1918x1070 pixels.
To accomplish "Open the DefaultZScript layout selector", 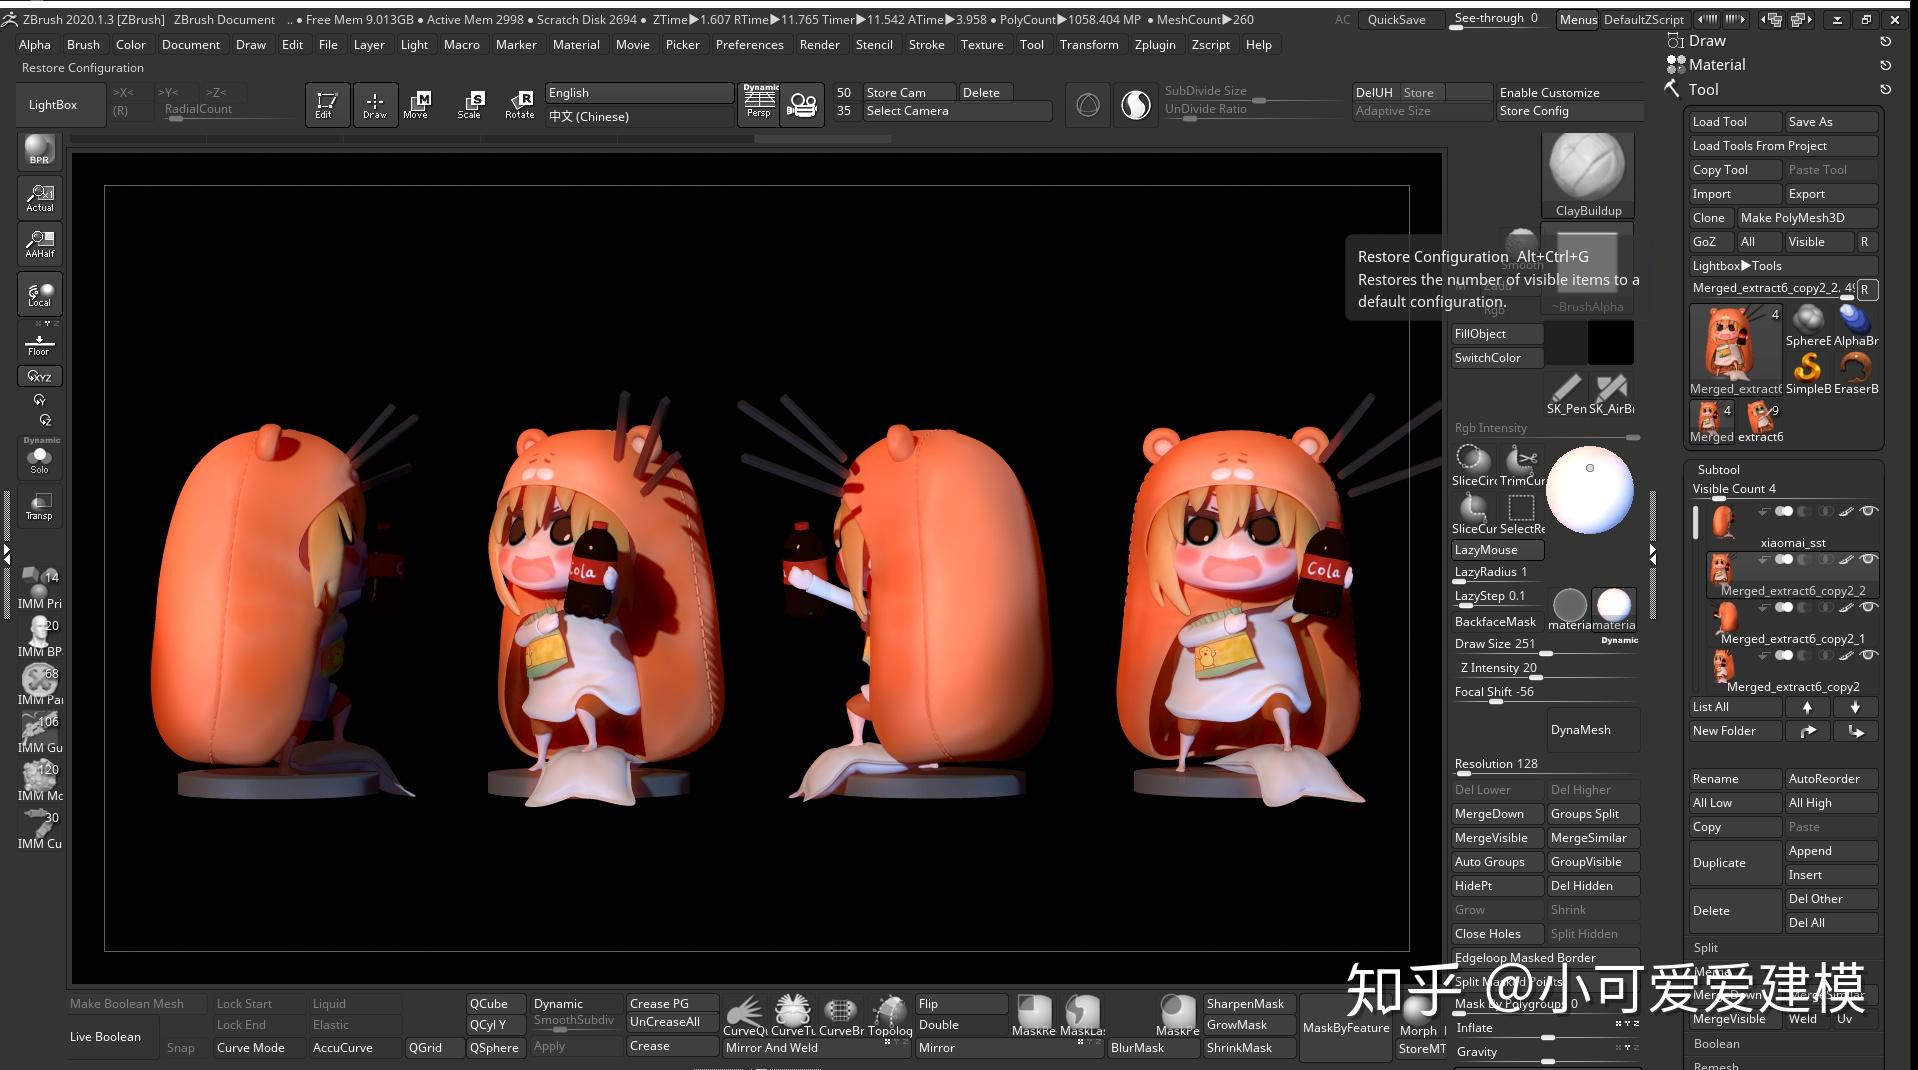I will [x=1644, y=20].
